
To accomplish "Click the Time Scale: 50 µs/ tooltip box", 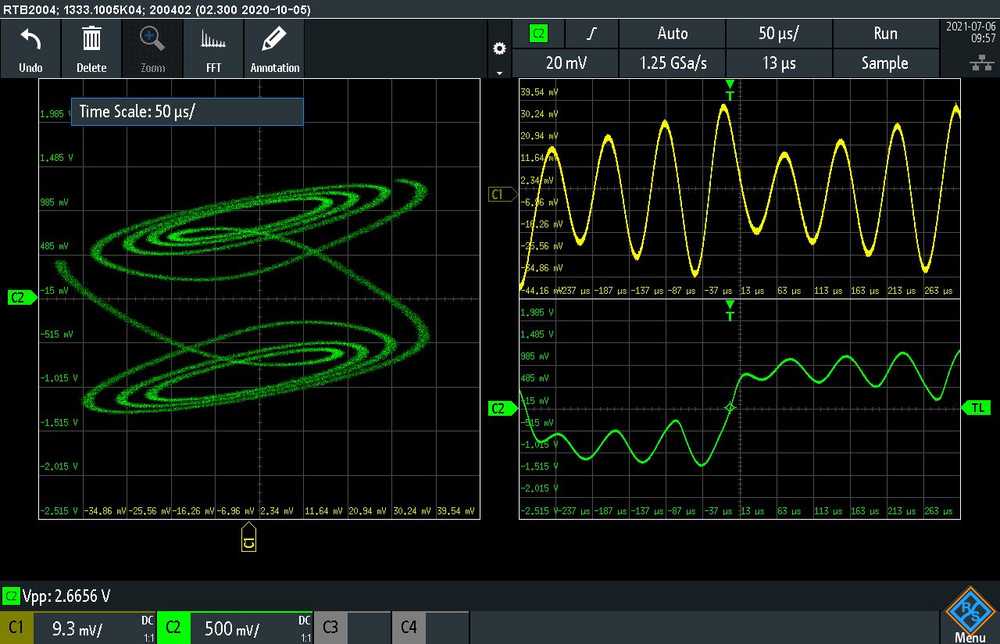I will [187, 112].
